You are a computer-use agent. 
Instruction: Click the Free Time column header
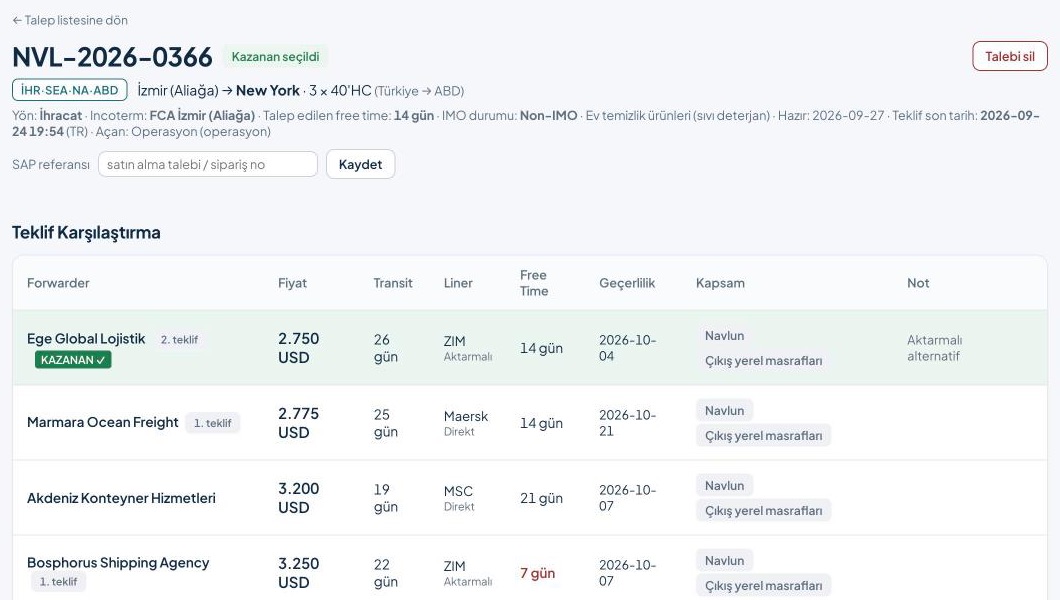[534, 283]
